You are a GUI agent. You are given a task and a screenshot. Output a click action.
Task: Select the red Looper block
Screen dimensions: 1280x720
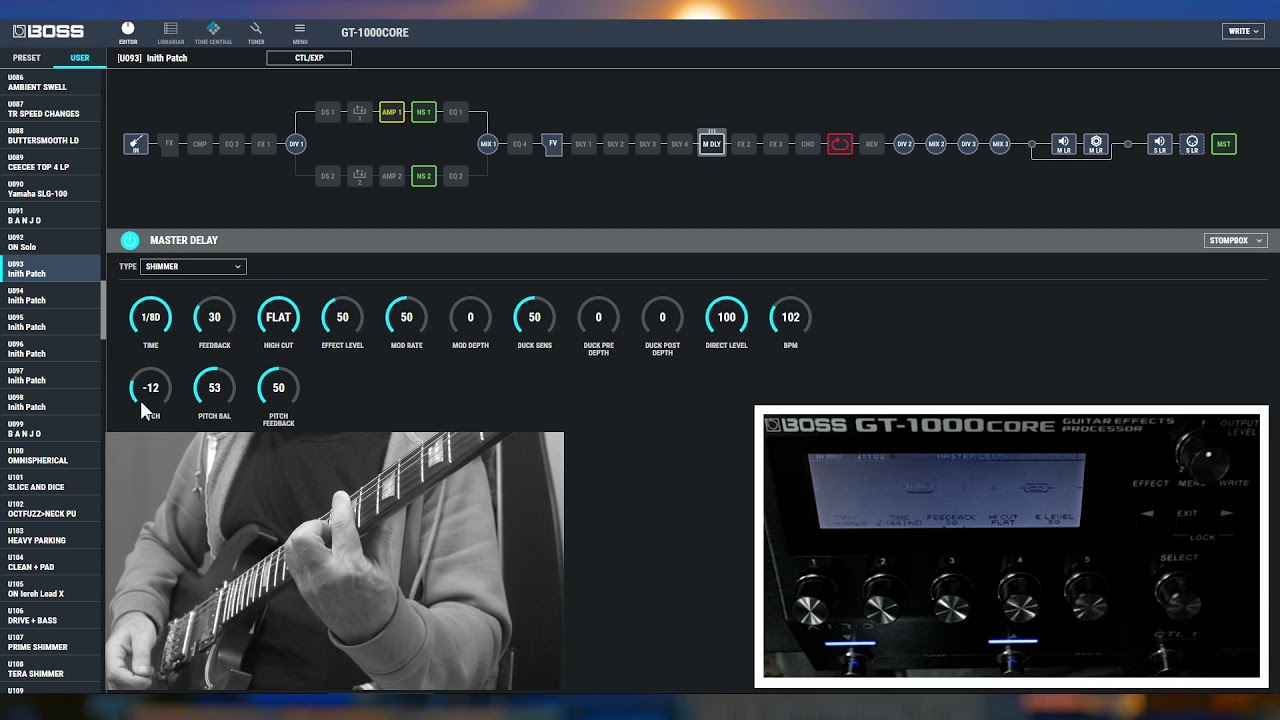click(x=840, y=144)
